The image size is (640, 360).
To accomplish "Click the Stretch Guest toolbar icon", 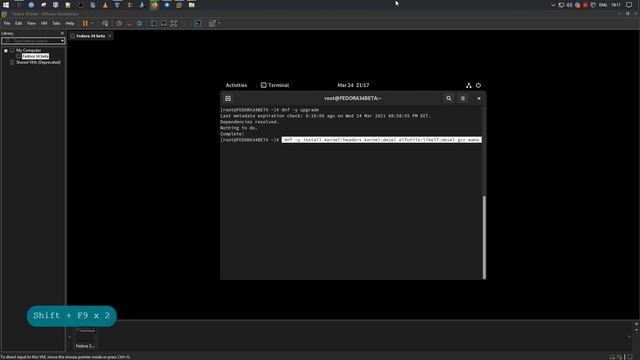I will click(212, 24).
